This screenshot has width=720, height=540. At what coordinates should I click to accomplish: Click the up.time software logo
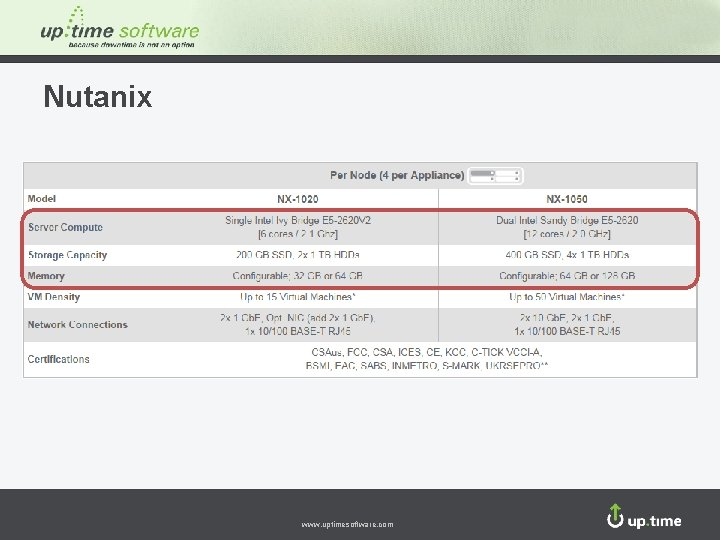coord(120,28)
